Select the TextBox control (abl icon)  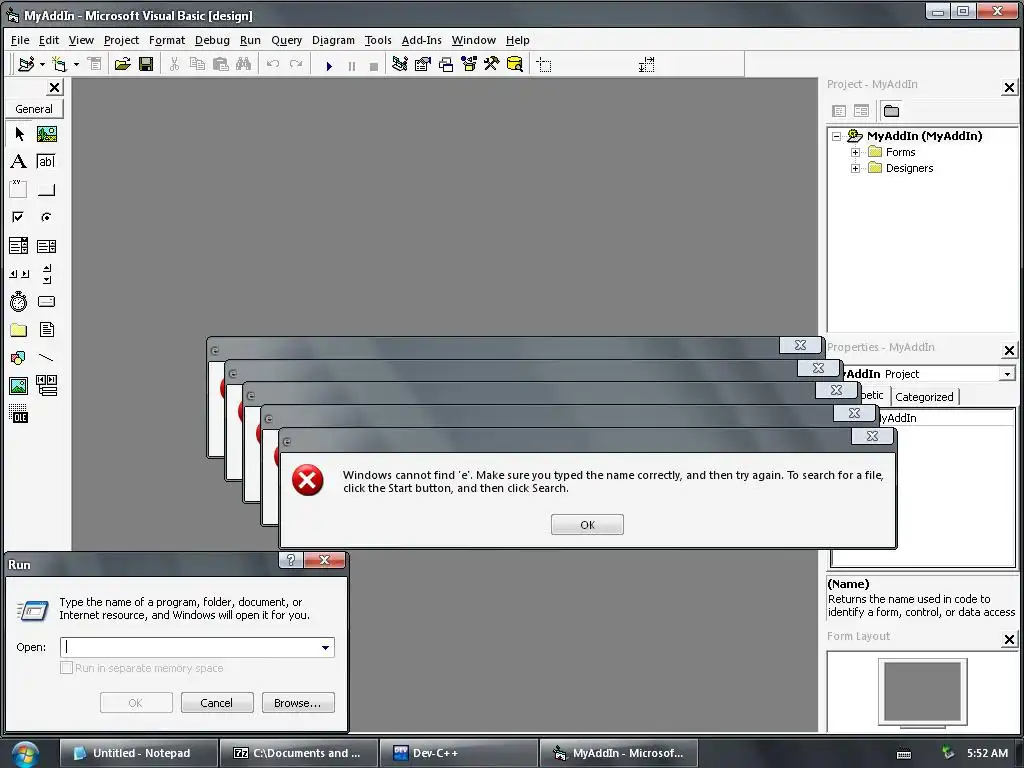pyautogui.click(x=46, y=161)
